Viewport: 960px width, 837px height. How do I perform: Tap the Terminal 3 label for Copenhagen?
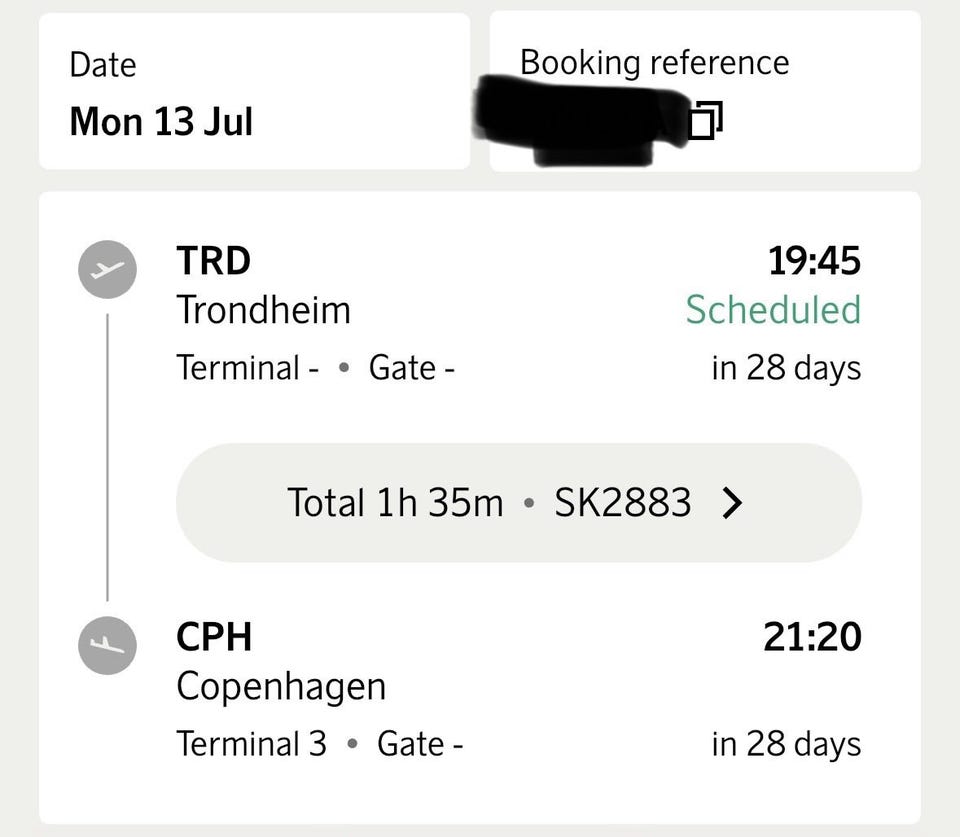click(x=252, y=744)
